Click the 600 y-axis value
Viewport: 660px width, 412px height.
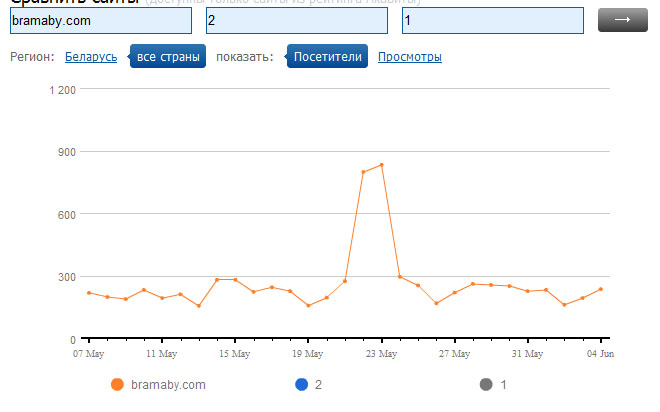click(x=67, y=215)
